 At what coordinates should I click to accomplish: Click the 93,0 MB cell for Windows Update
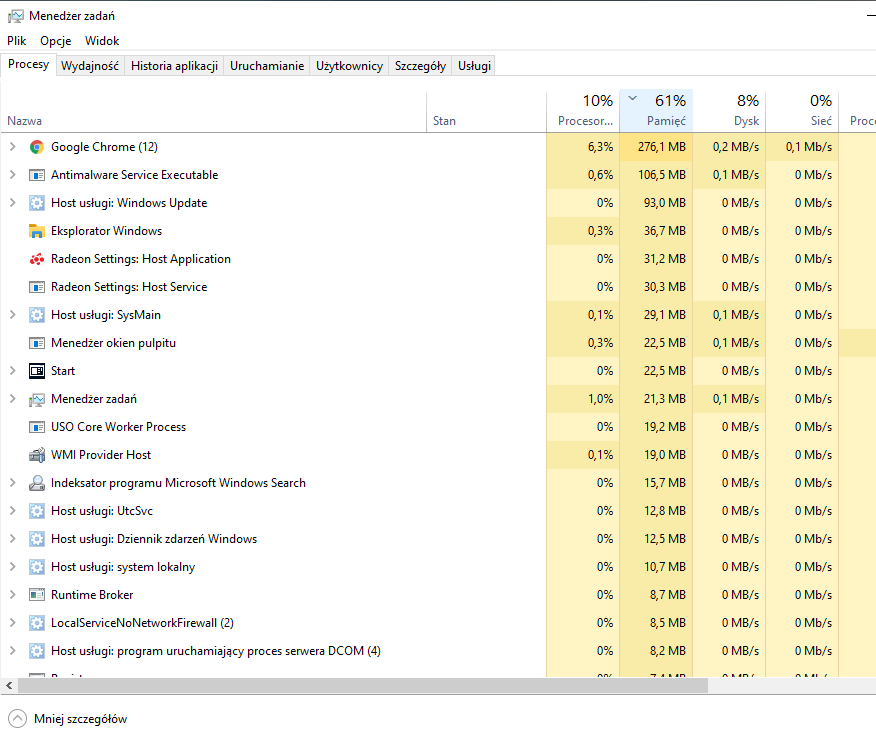[656, 203]
